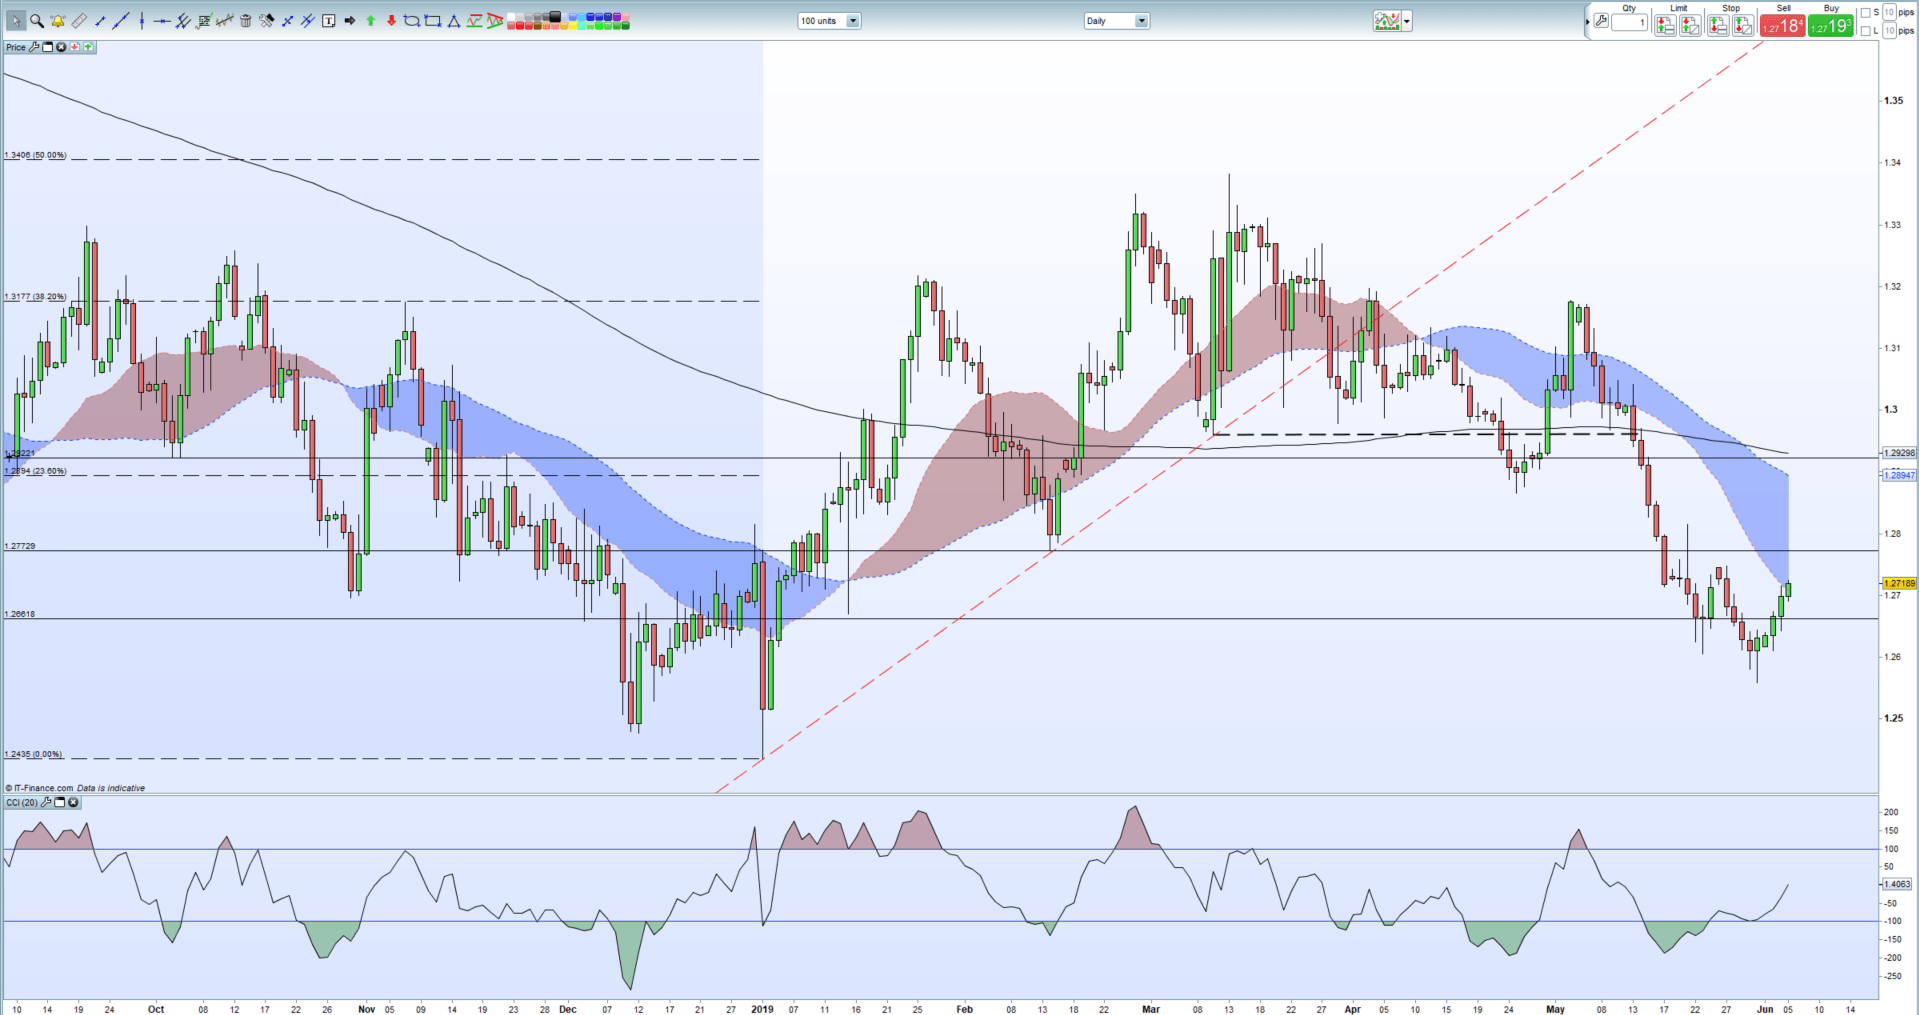Click the trash can delete icon
Image resolution: width=1919 pixels, height=1015 pixels.
point(245,21)
